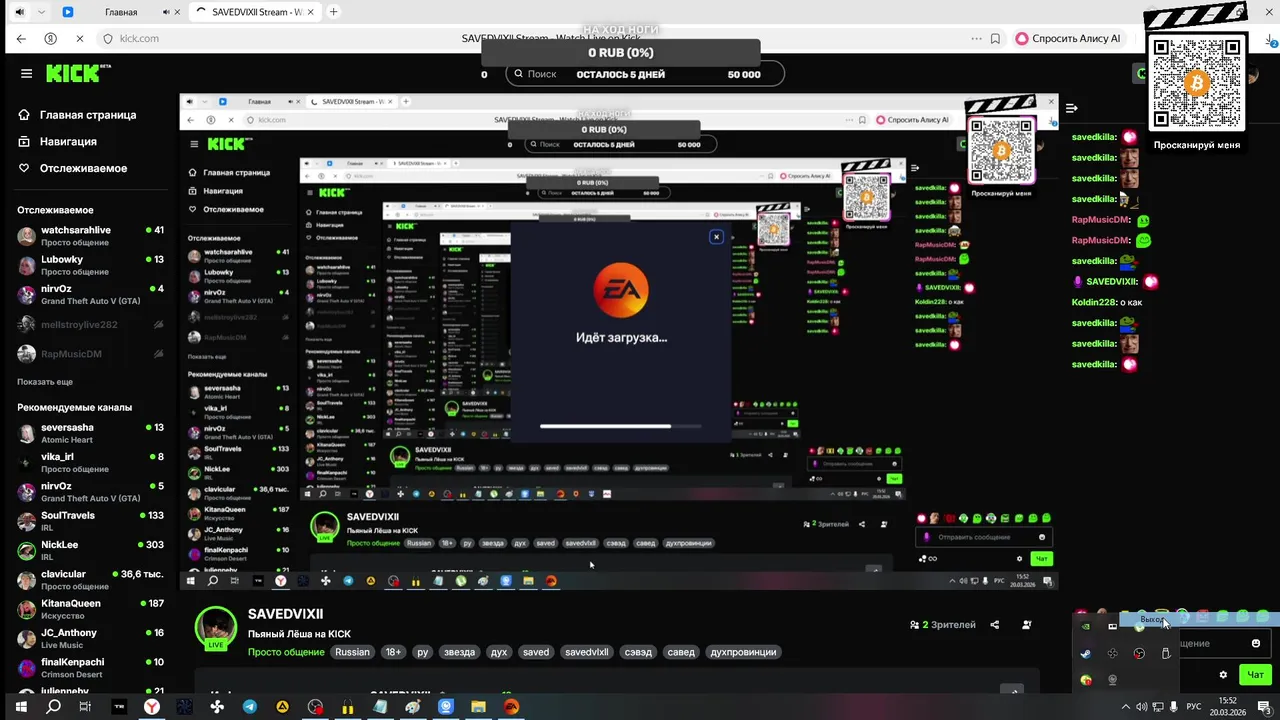
Task: Bookmark this page
Action: coord(995,38)
